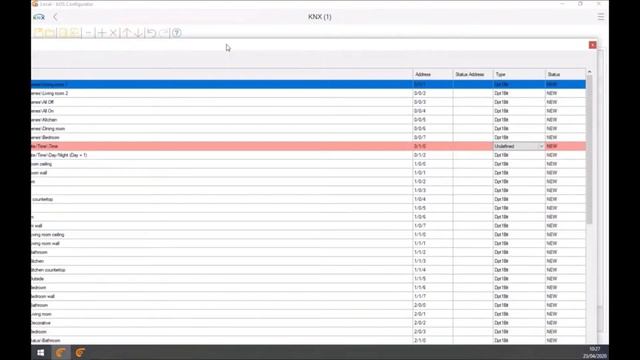This screenshot has width=640, height=360.
Task: Select the red highlighted Date/Time row name
Action: tap(44, 146)
